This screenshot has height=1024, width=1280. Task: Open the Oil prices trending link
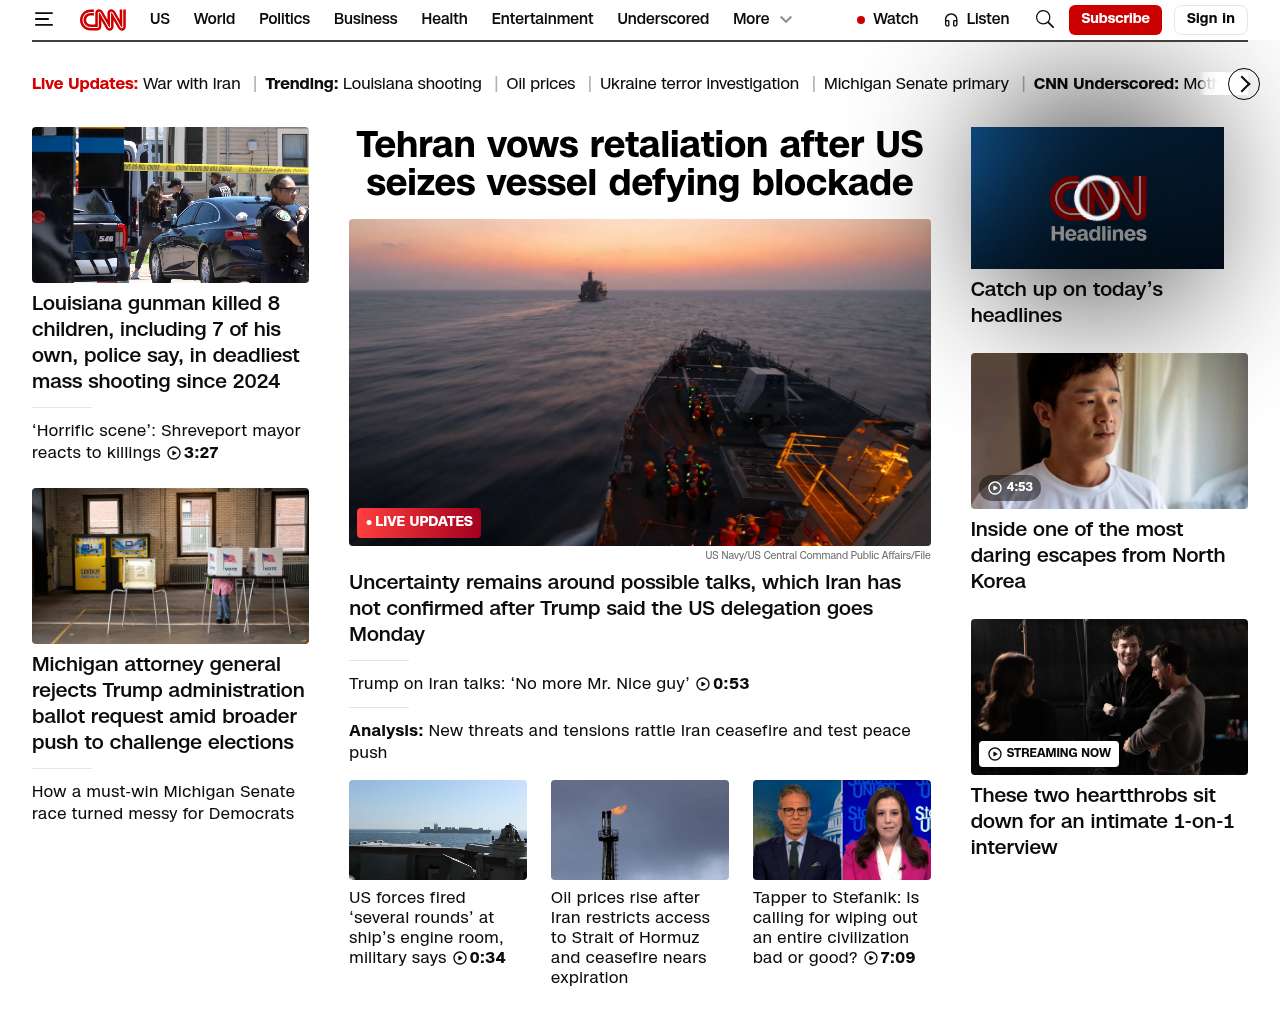[540, 84]
